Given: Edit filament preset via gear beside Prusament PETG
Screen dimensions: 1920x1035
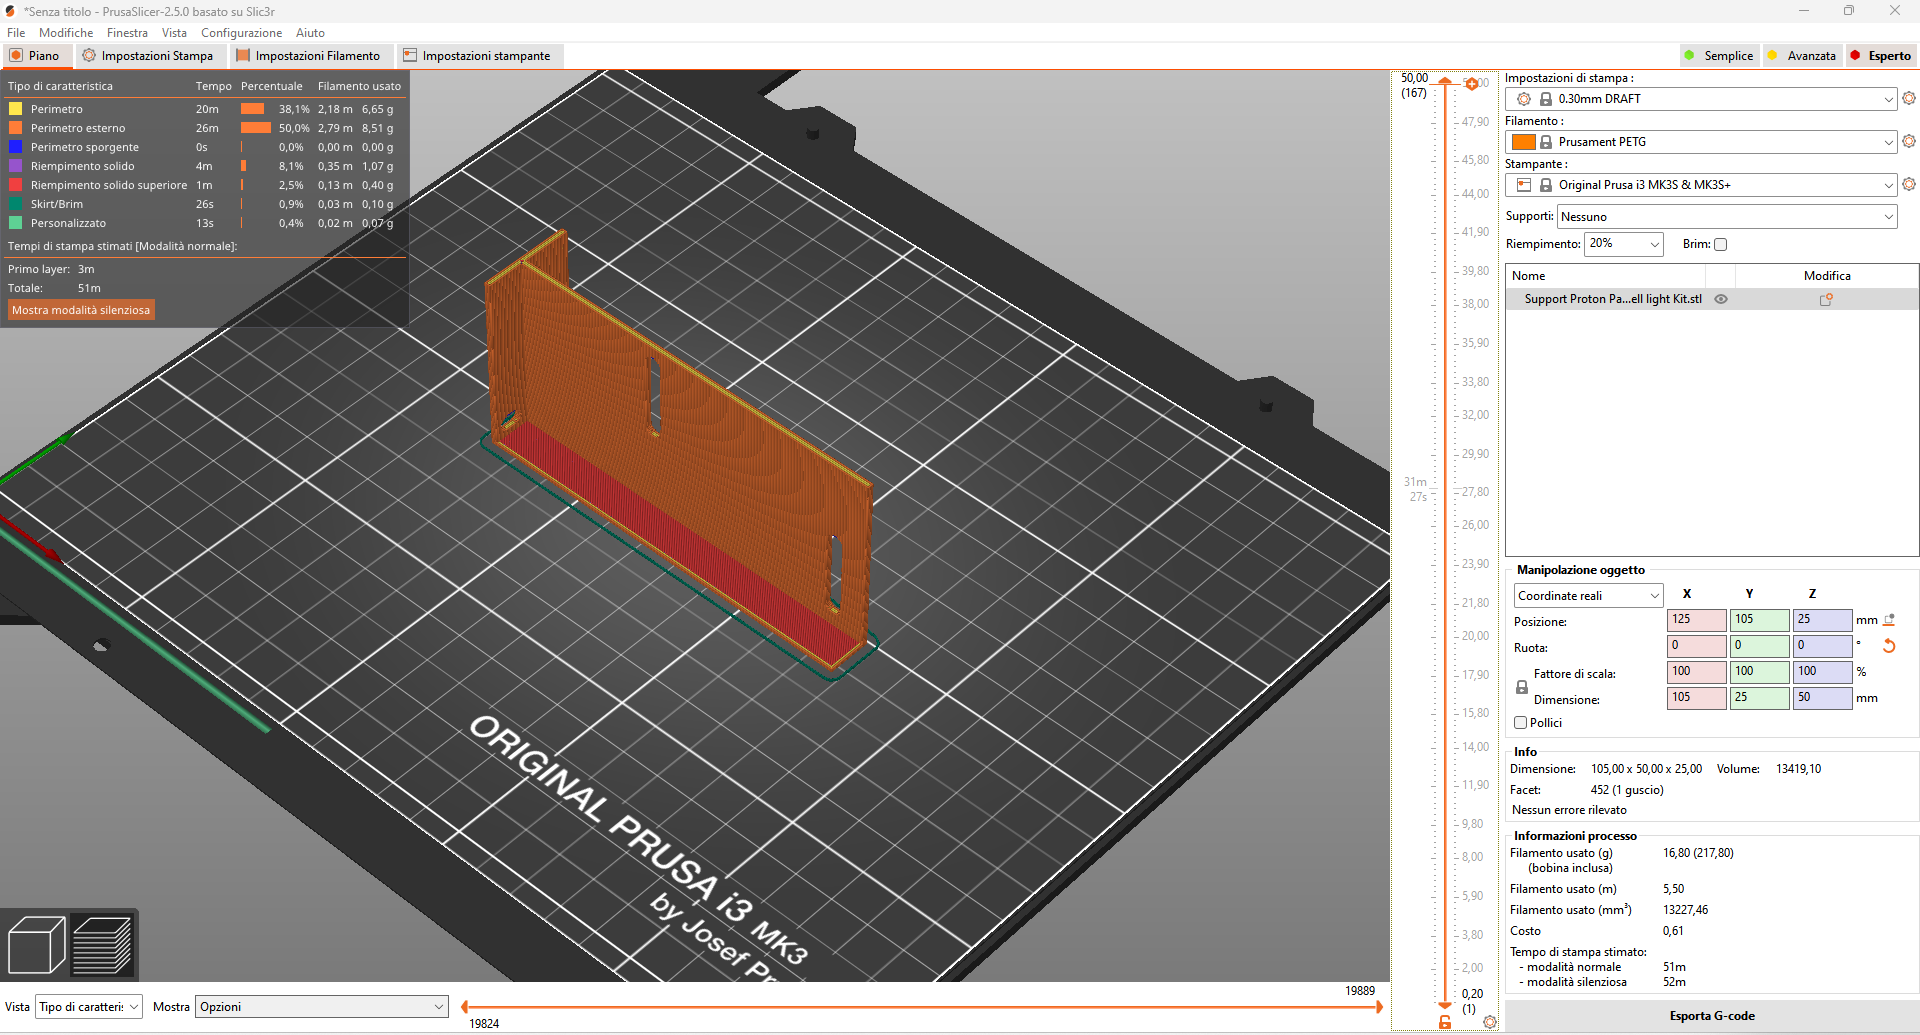Looking at the screenshot, I should [1909, 141].
